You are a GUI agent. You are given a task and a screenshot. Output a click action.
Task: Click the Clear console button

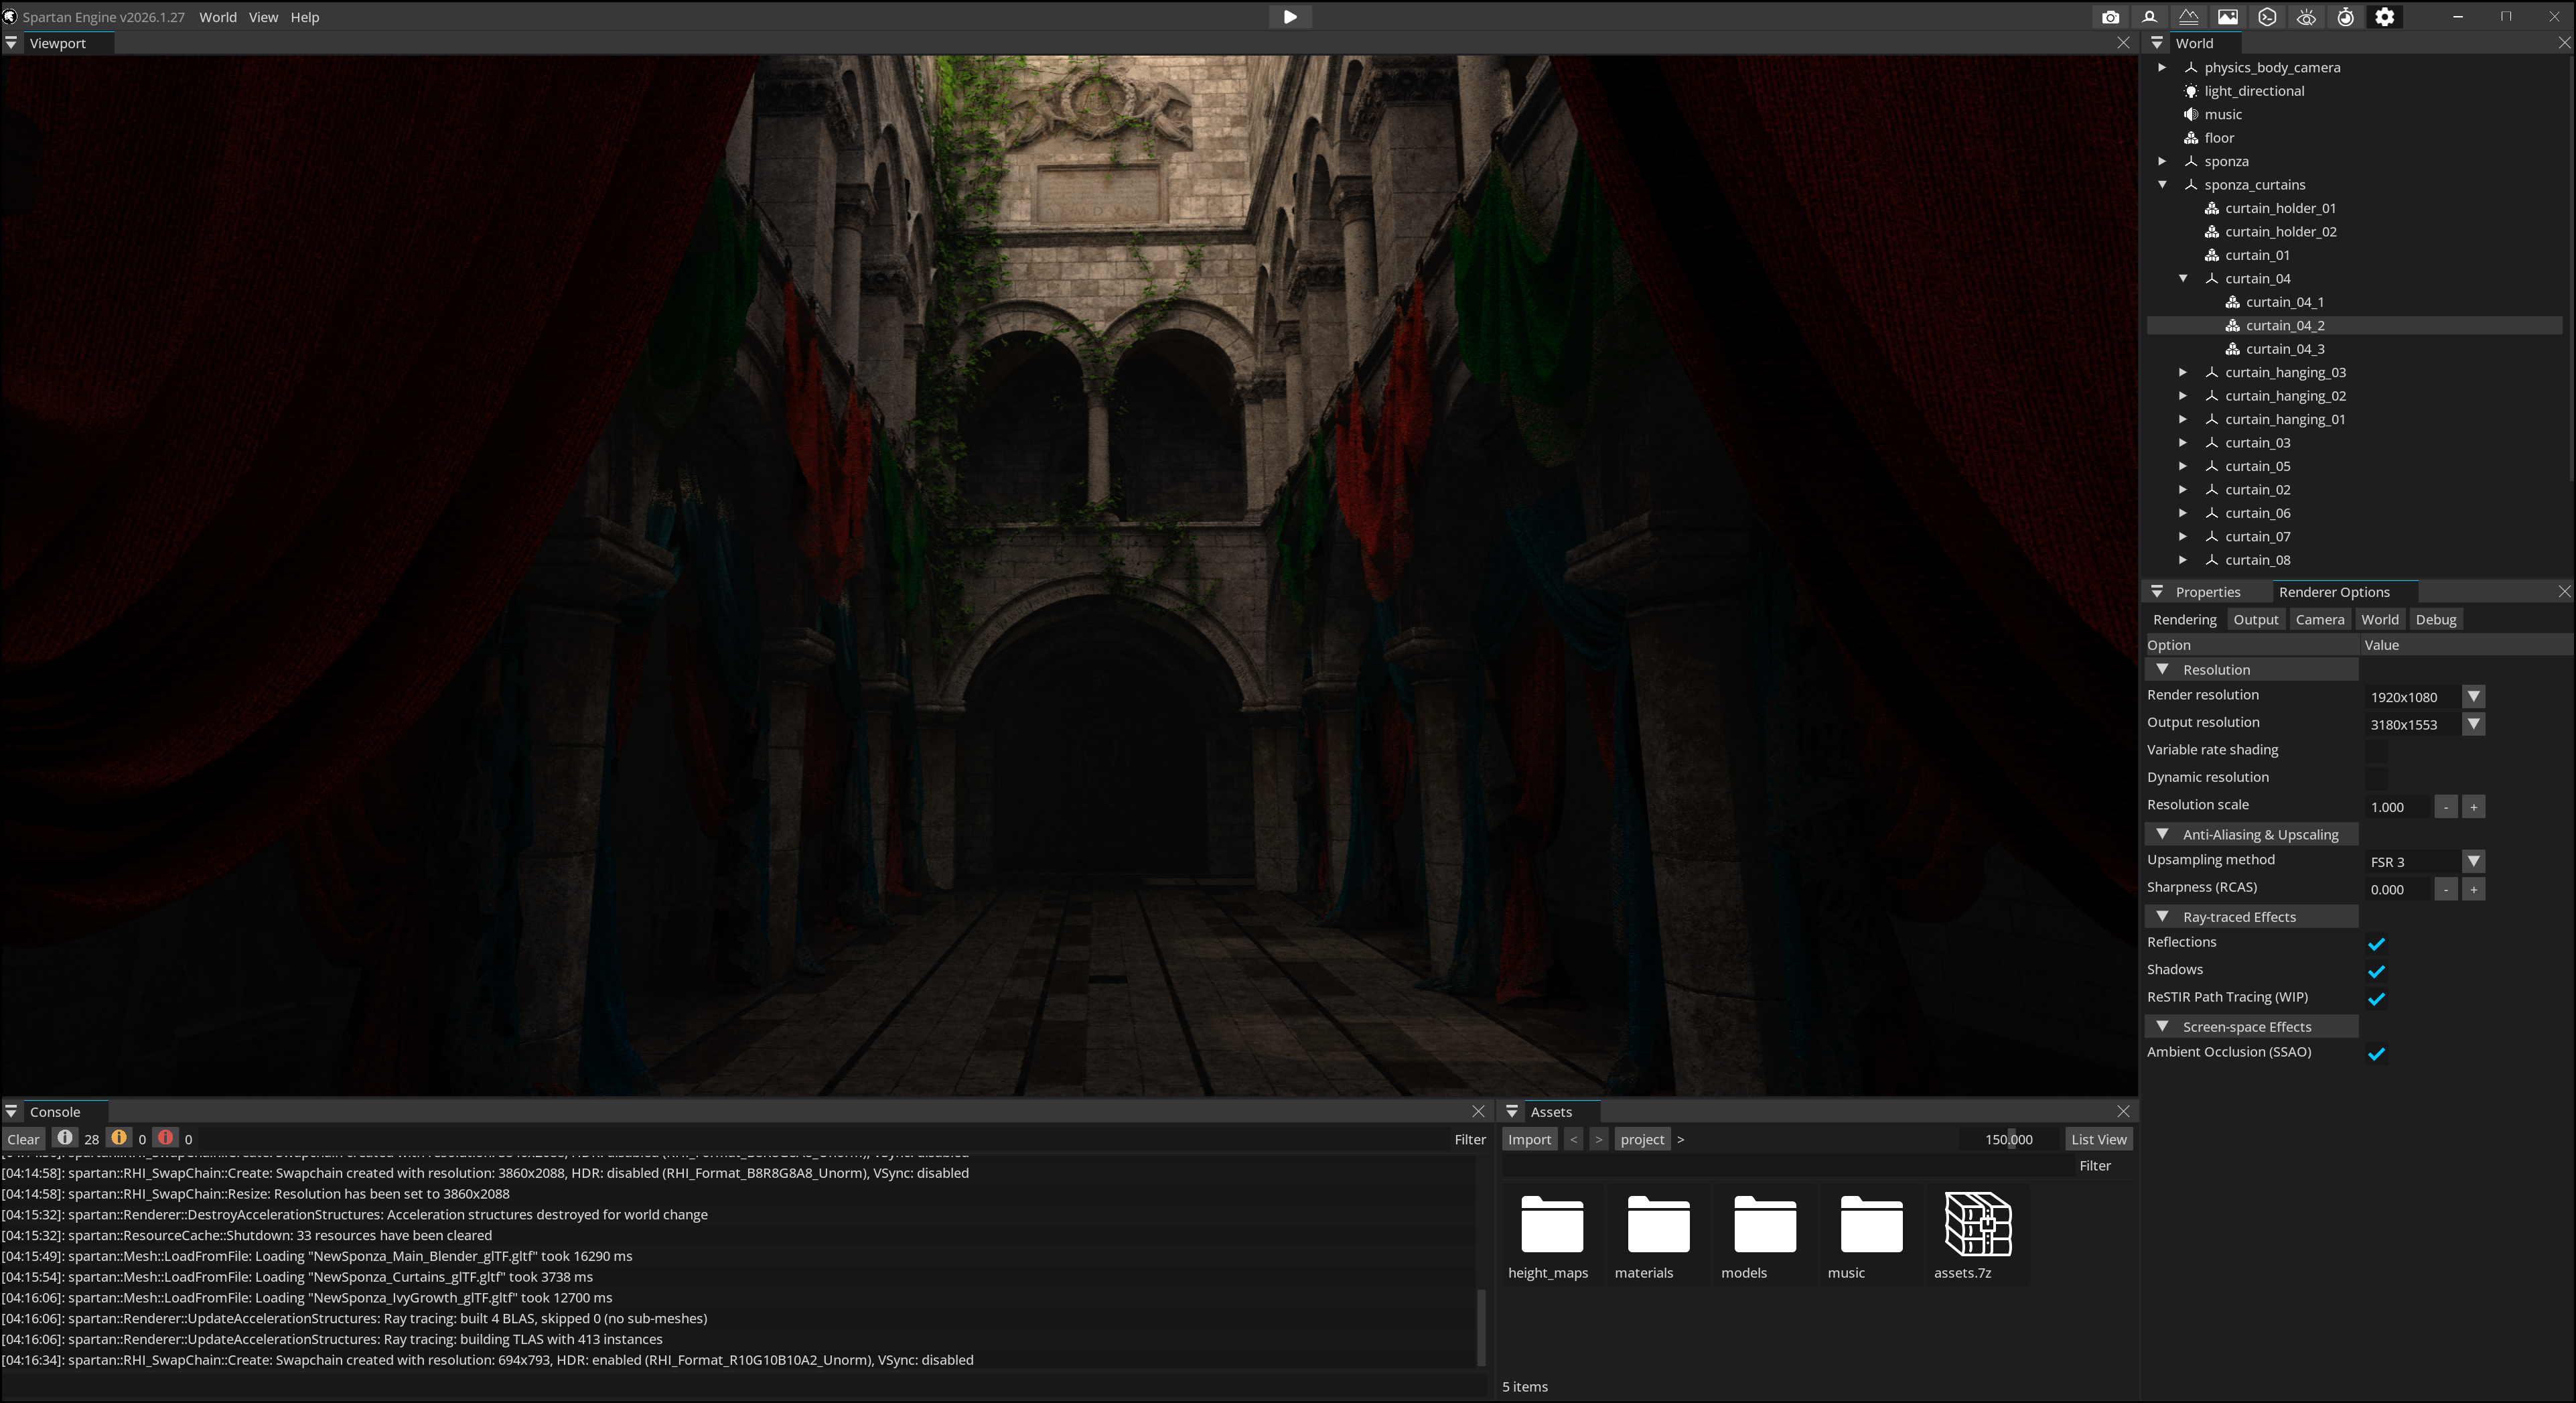point(23,1139)
